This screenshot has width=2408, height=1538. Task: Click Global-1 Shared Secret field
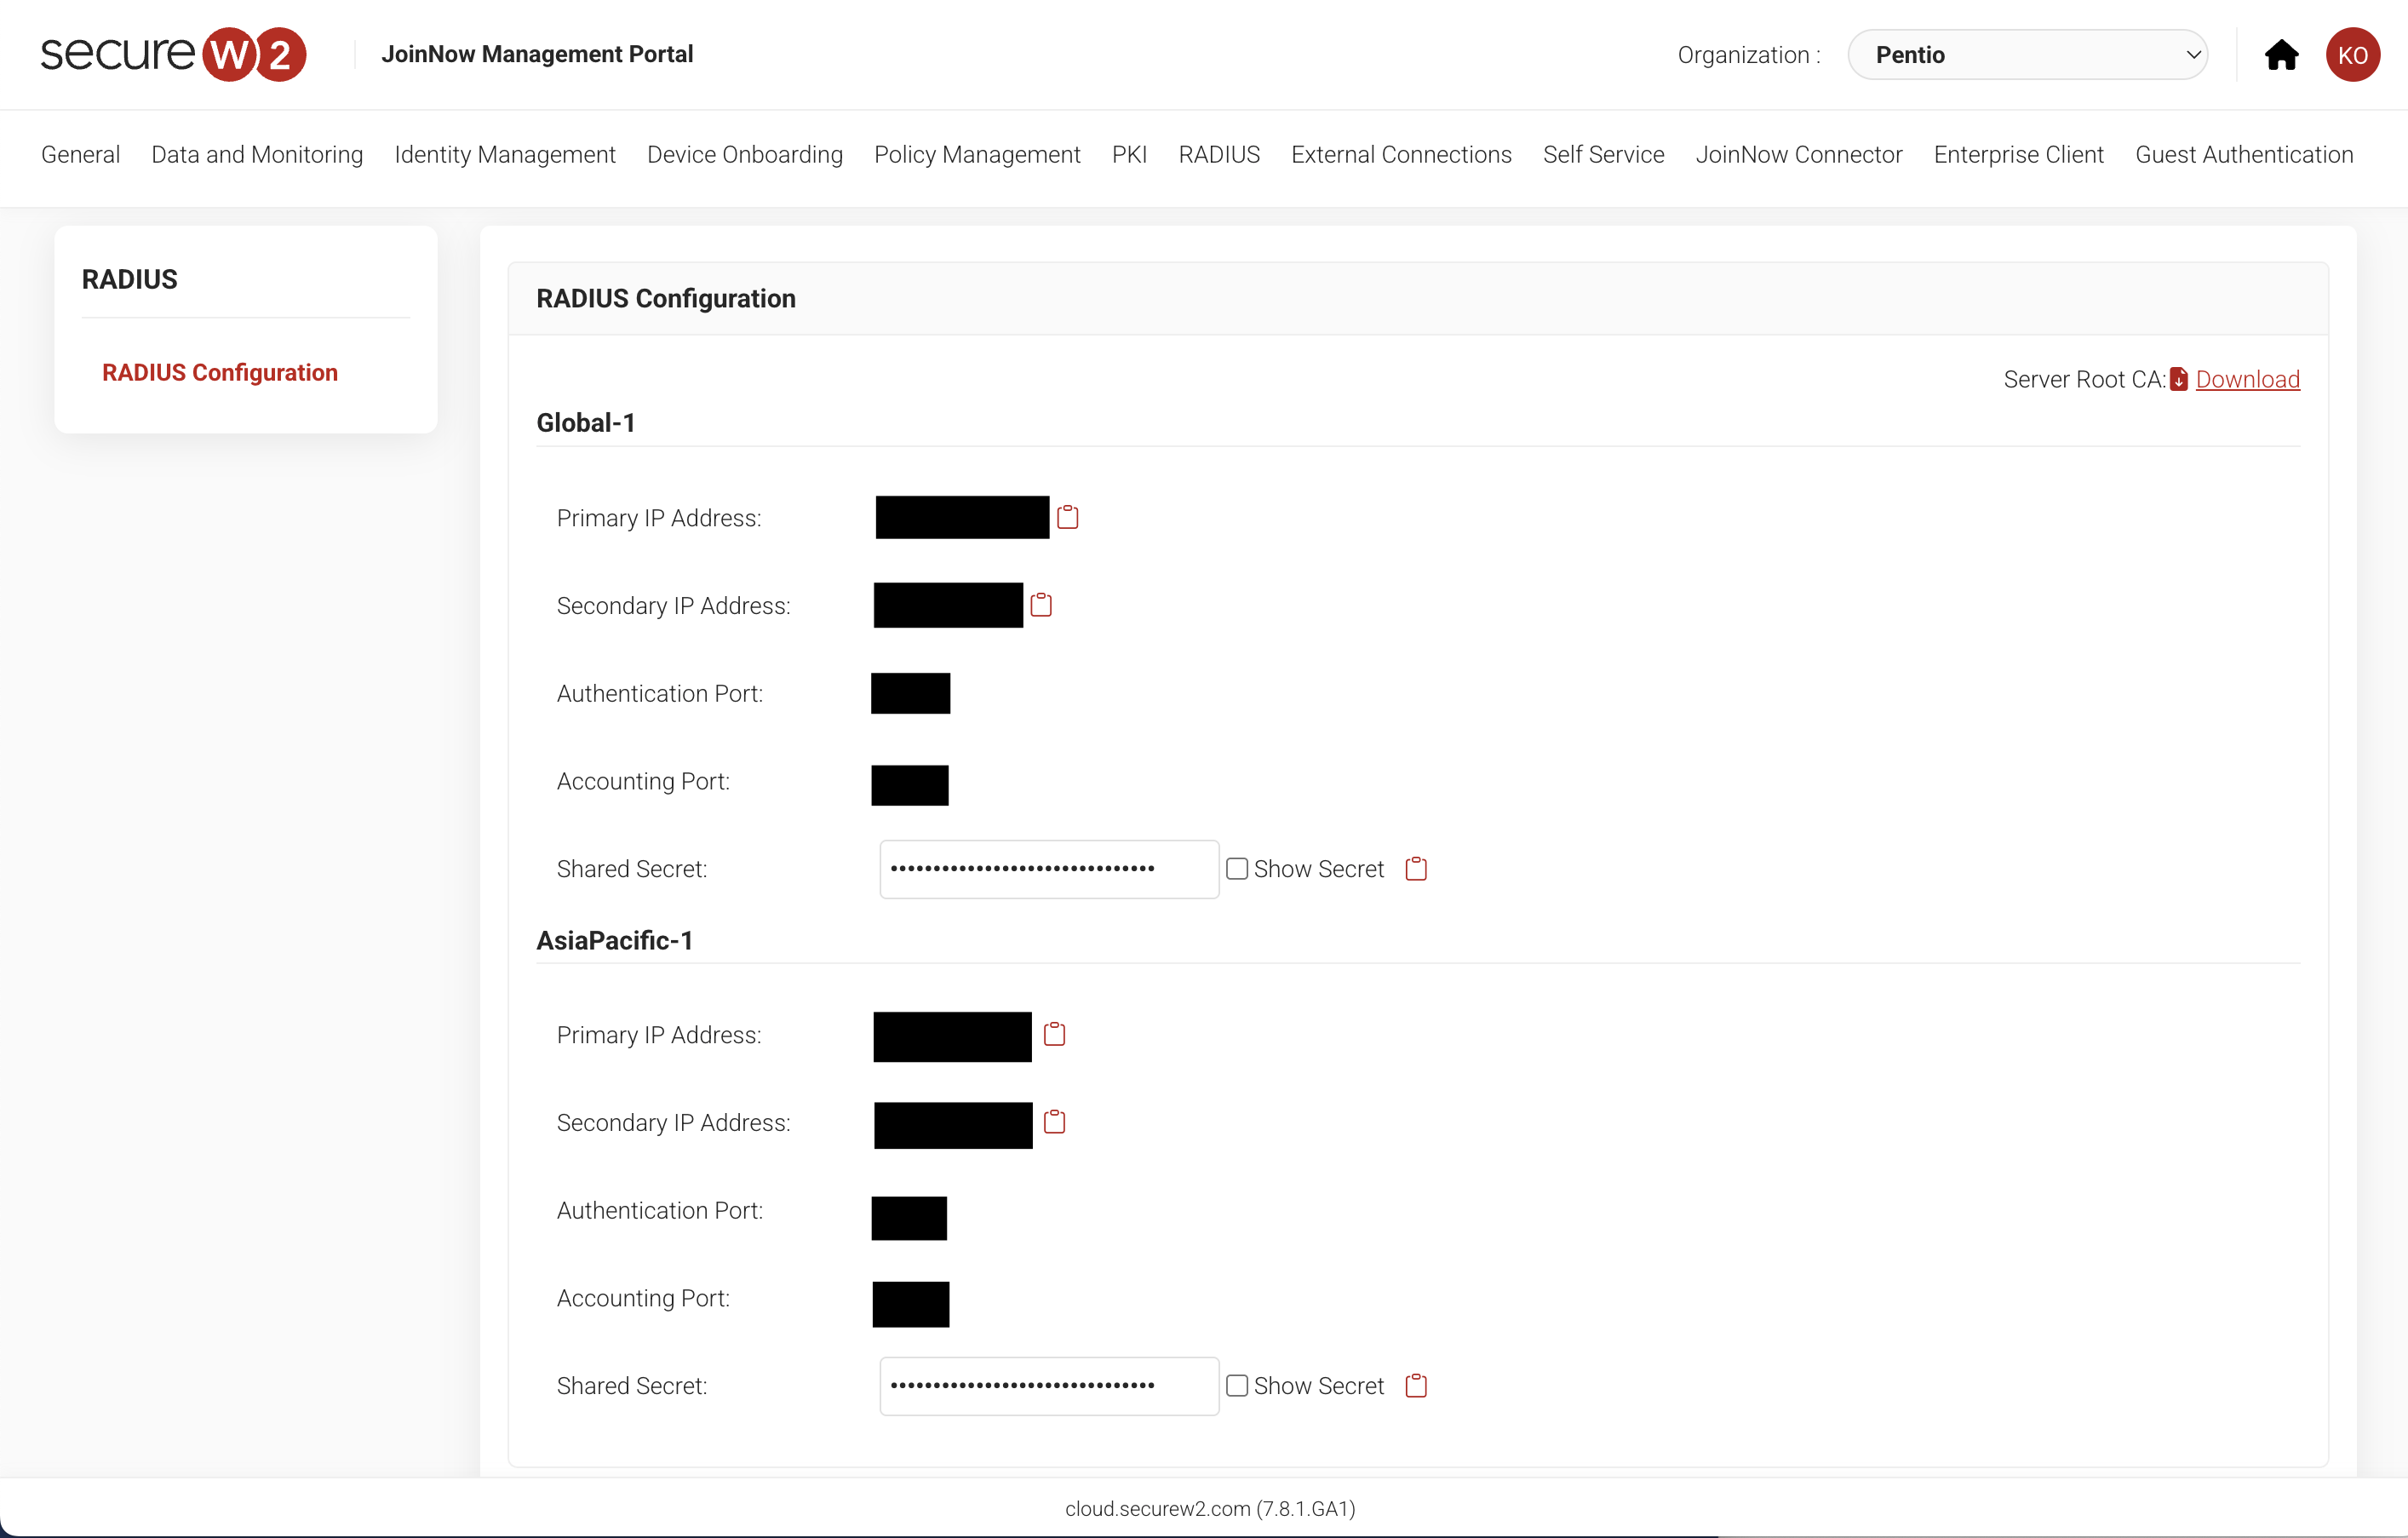point(1049,869)
